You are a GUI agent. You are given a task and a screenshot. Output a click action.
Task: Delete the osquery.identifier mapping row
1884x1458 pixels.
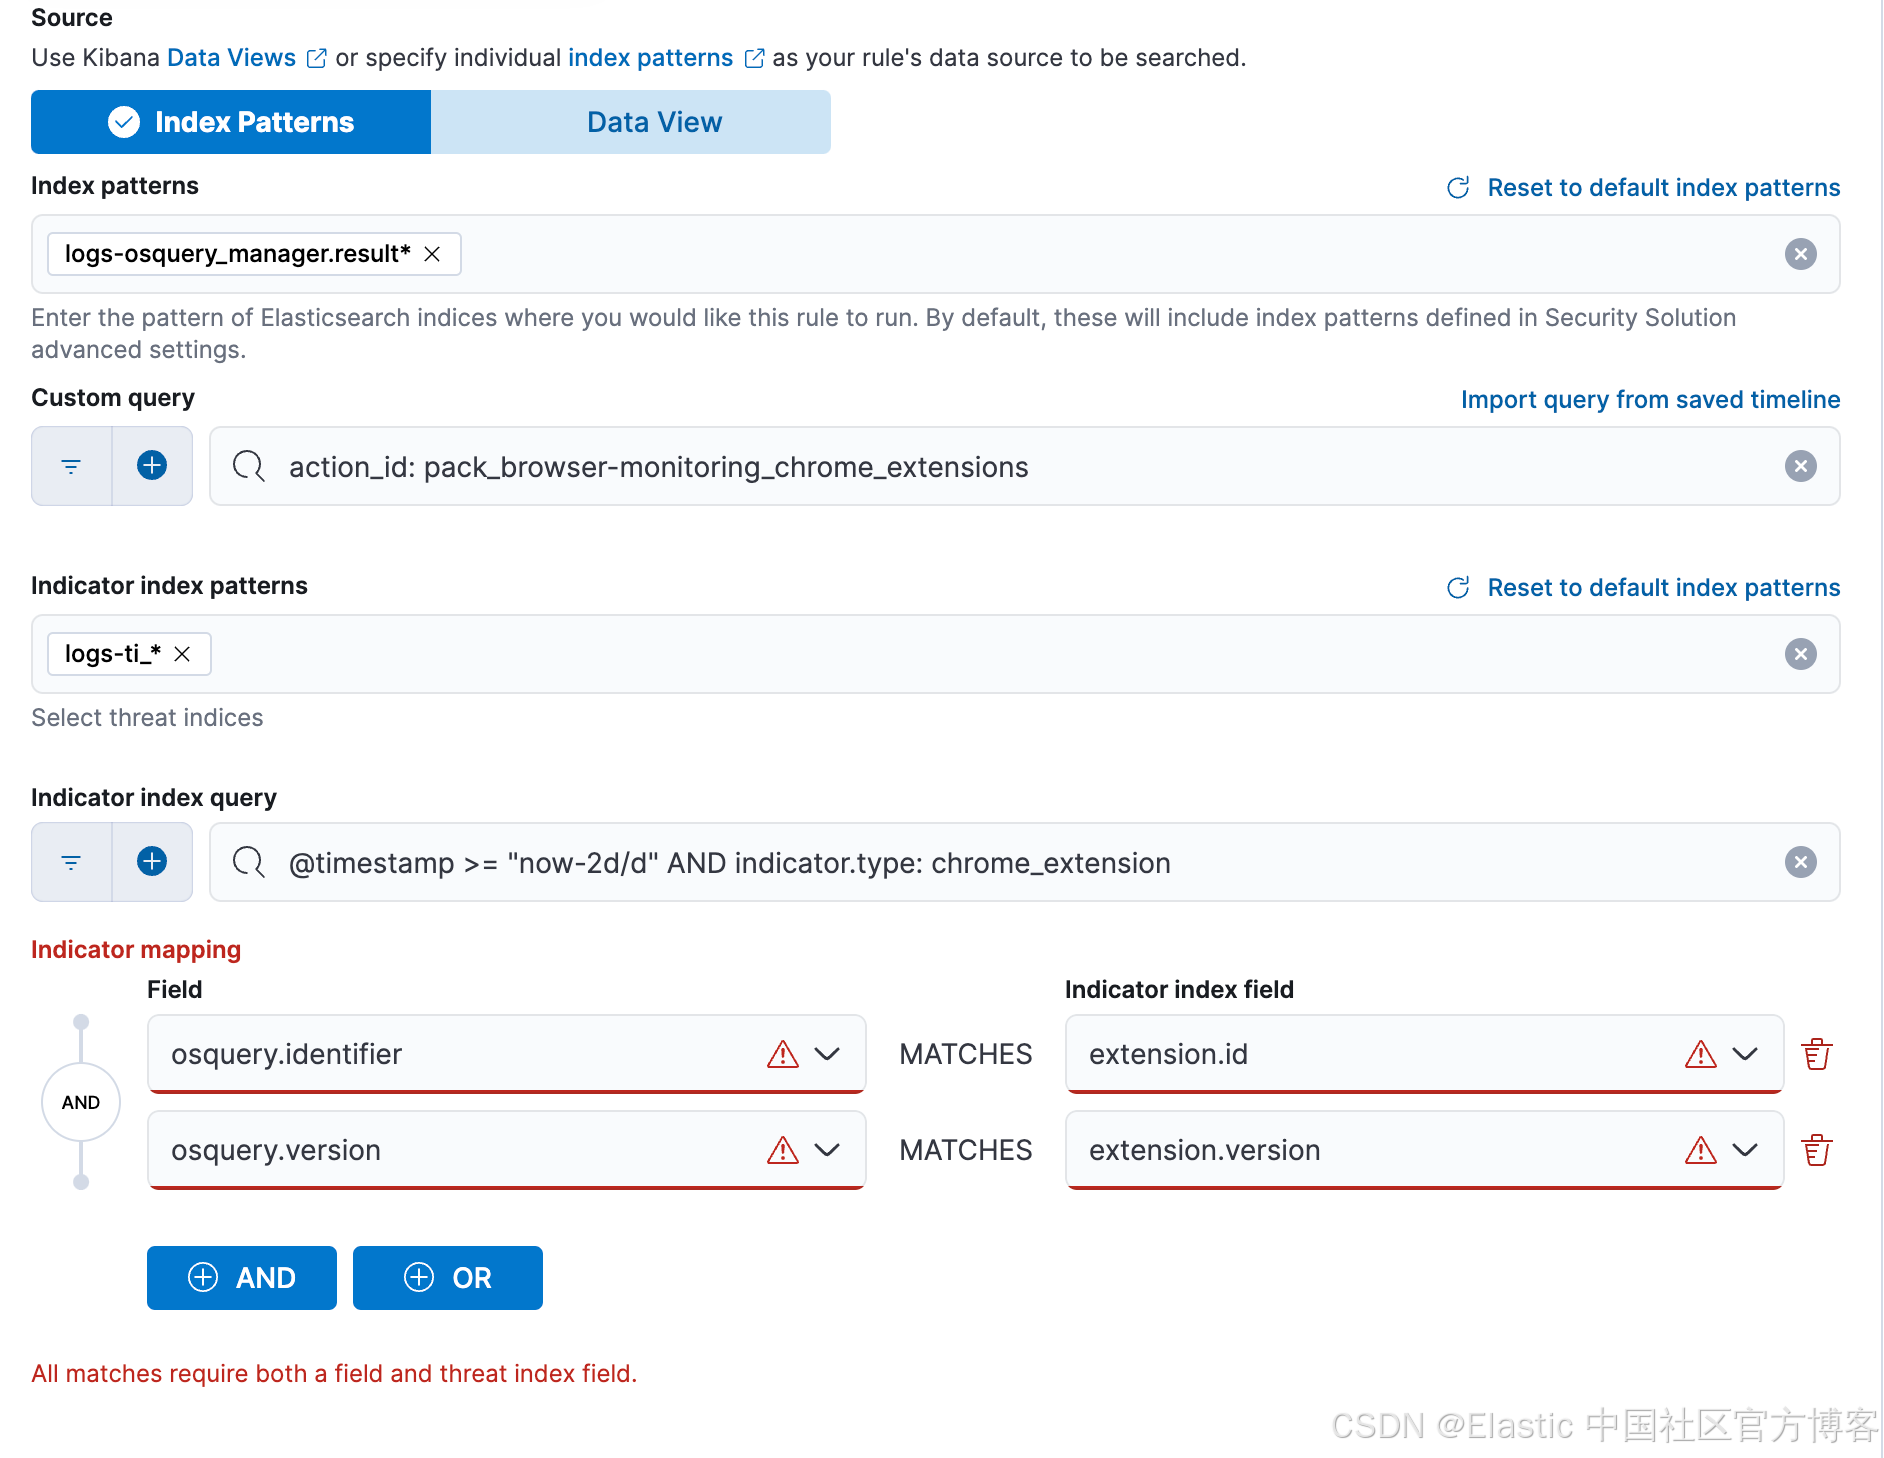click(x=1816, y=1054)
